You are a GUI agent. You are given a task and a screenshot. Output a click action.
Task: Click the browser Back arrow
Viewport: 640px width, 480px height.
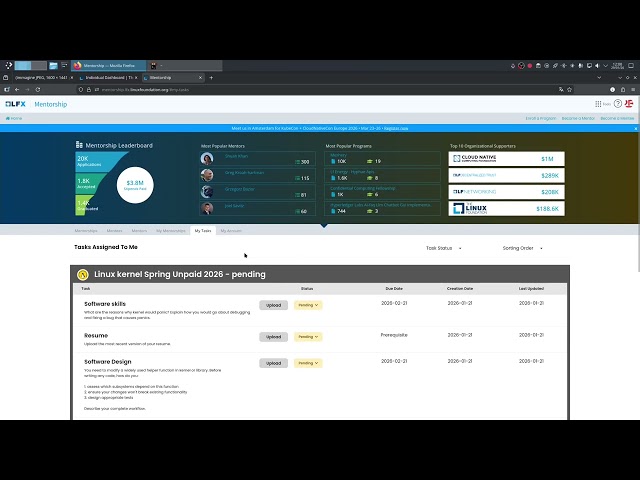coord(17,89)
